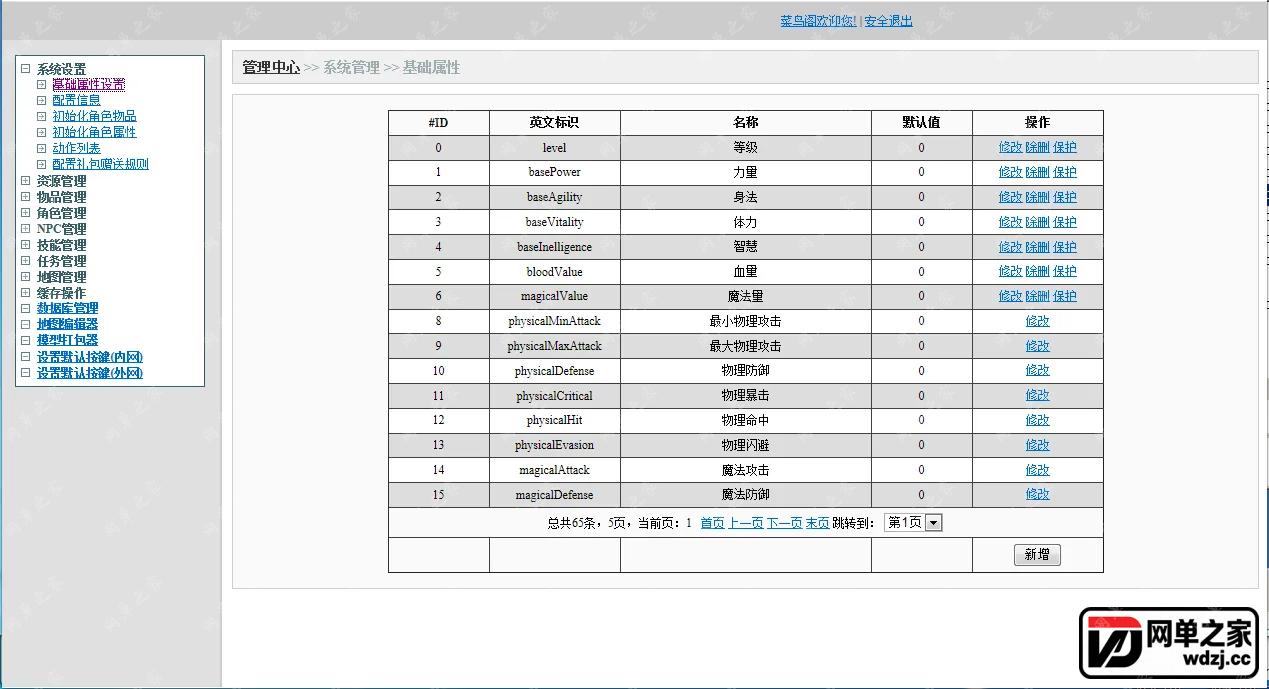The width and height of the screenshot is (1269, 689).
Task: Expand the 角色管理 tree node
Action: 26,213
